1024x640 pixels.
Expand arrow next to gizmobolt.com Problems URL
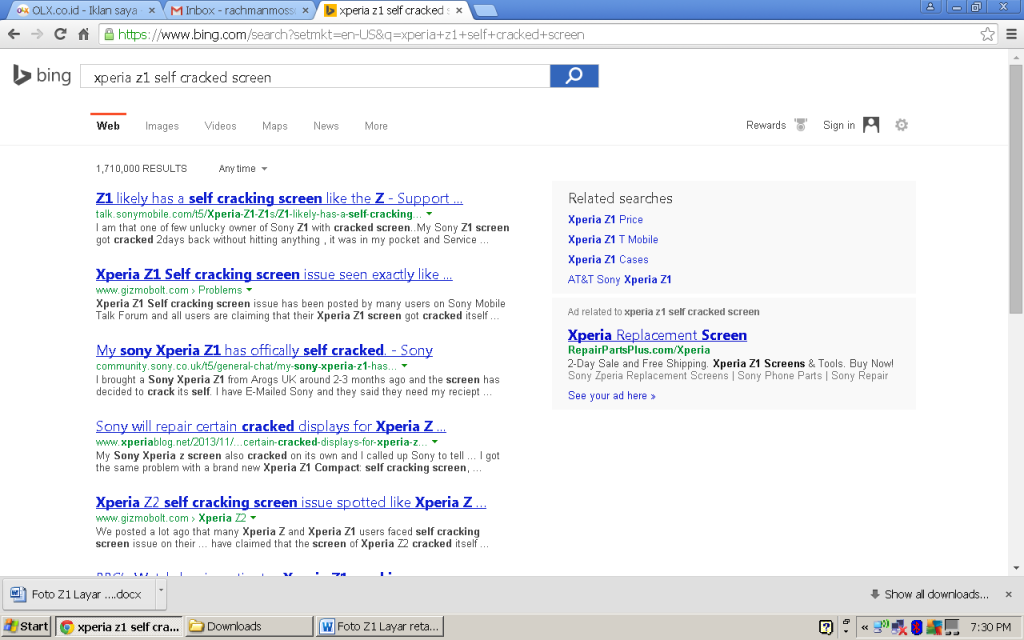click(249, 290)
